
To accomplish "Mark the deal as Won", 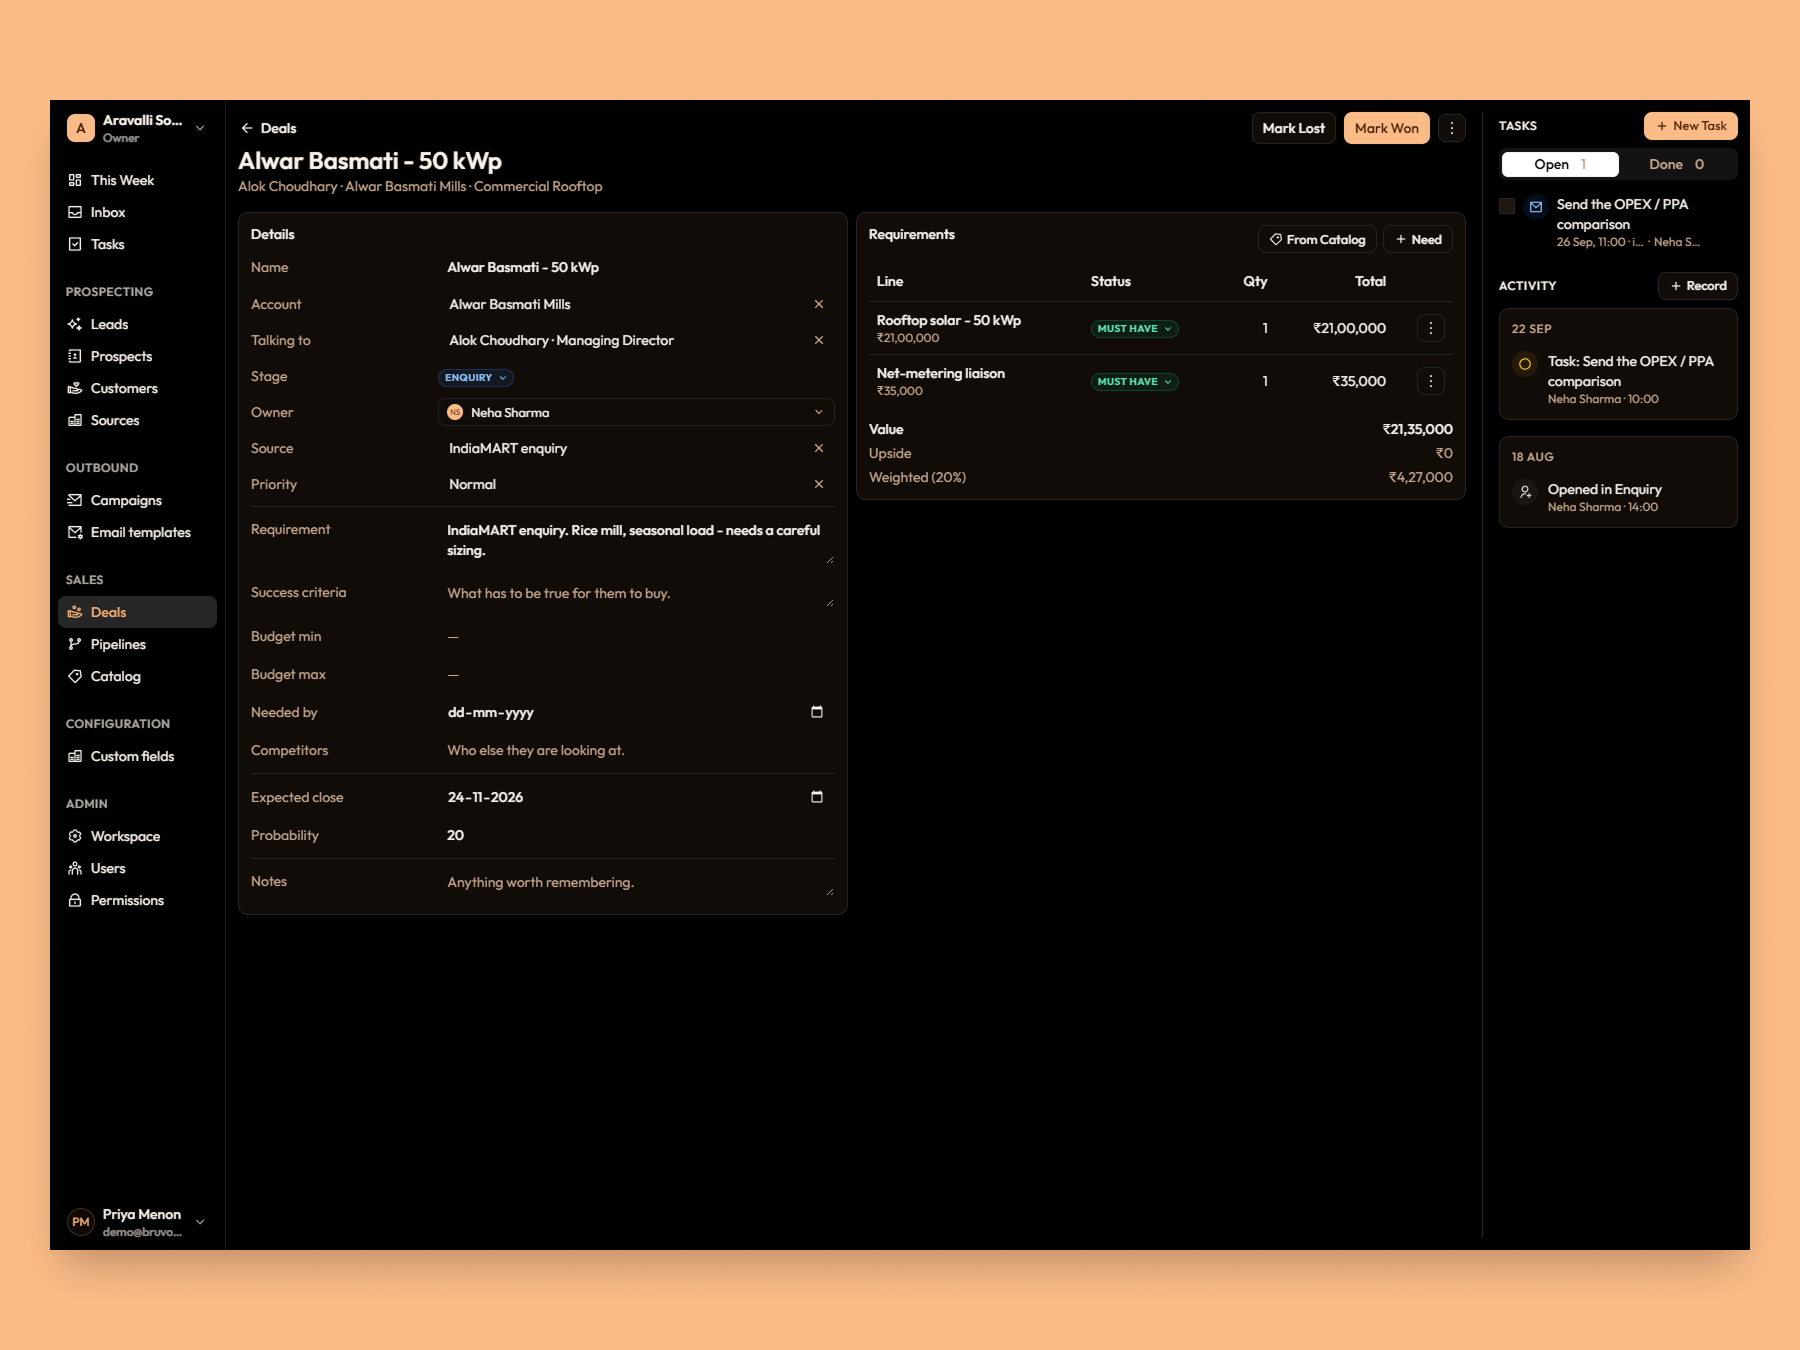I will [x=1386, y=128].
